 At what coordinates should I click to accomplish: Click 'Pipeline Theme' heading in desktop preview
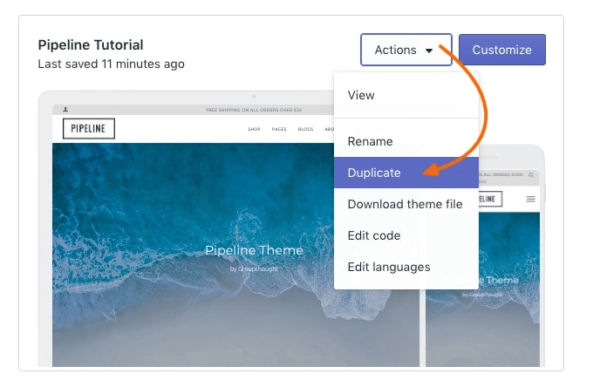pos(254,250)
